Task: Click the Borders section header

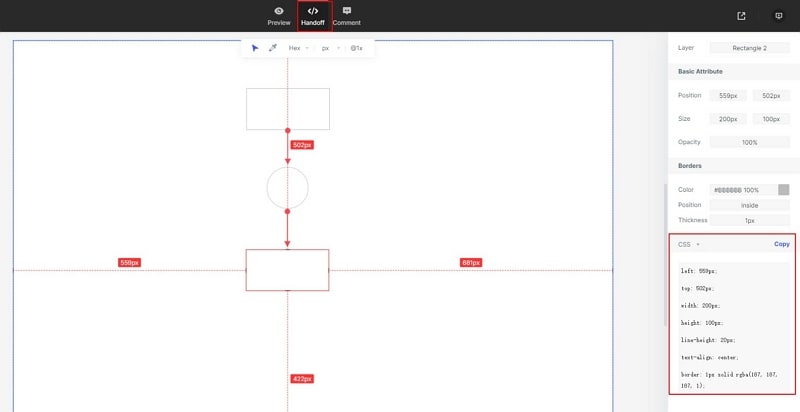Action: (x=734, y=166)
